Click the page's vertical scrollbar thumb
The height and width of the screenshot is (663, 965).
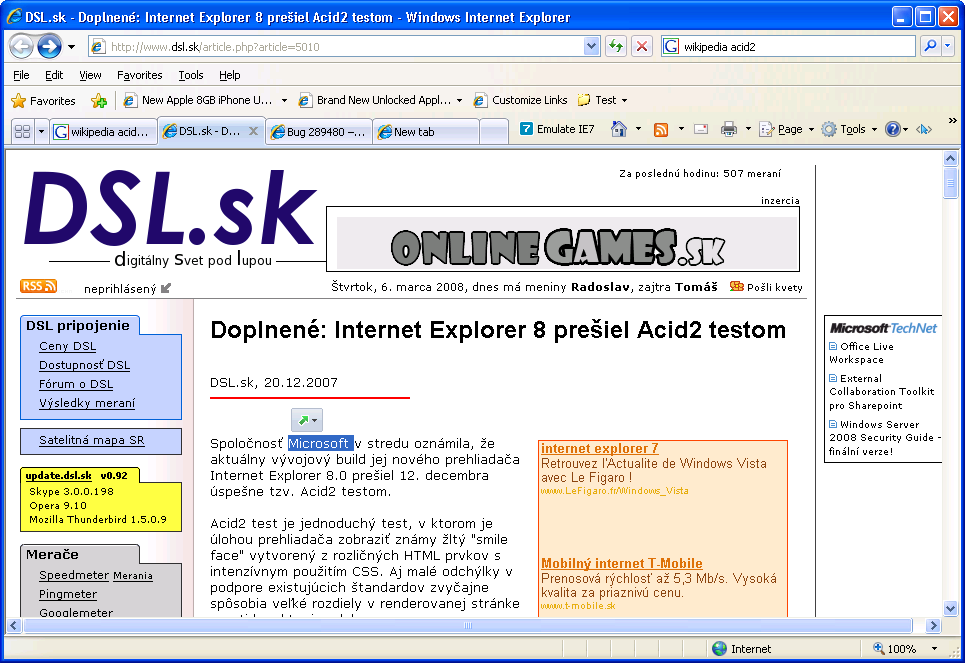tap(950, 183)
